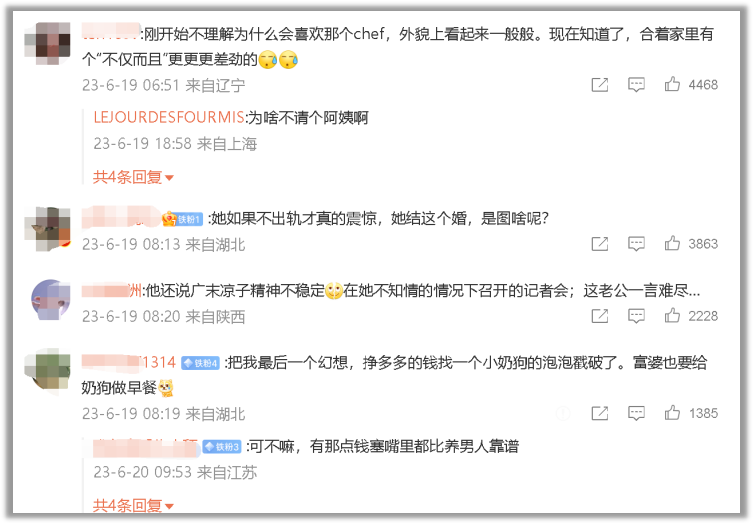753x524 pixels.
Task: Like the comment with 2228 likes
Action: click(x=672, y=316)
